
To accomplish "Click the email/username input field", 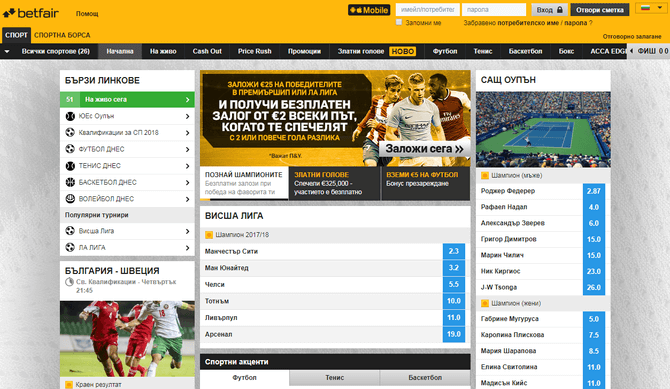I will tap(428, 10).
